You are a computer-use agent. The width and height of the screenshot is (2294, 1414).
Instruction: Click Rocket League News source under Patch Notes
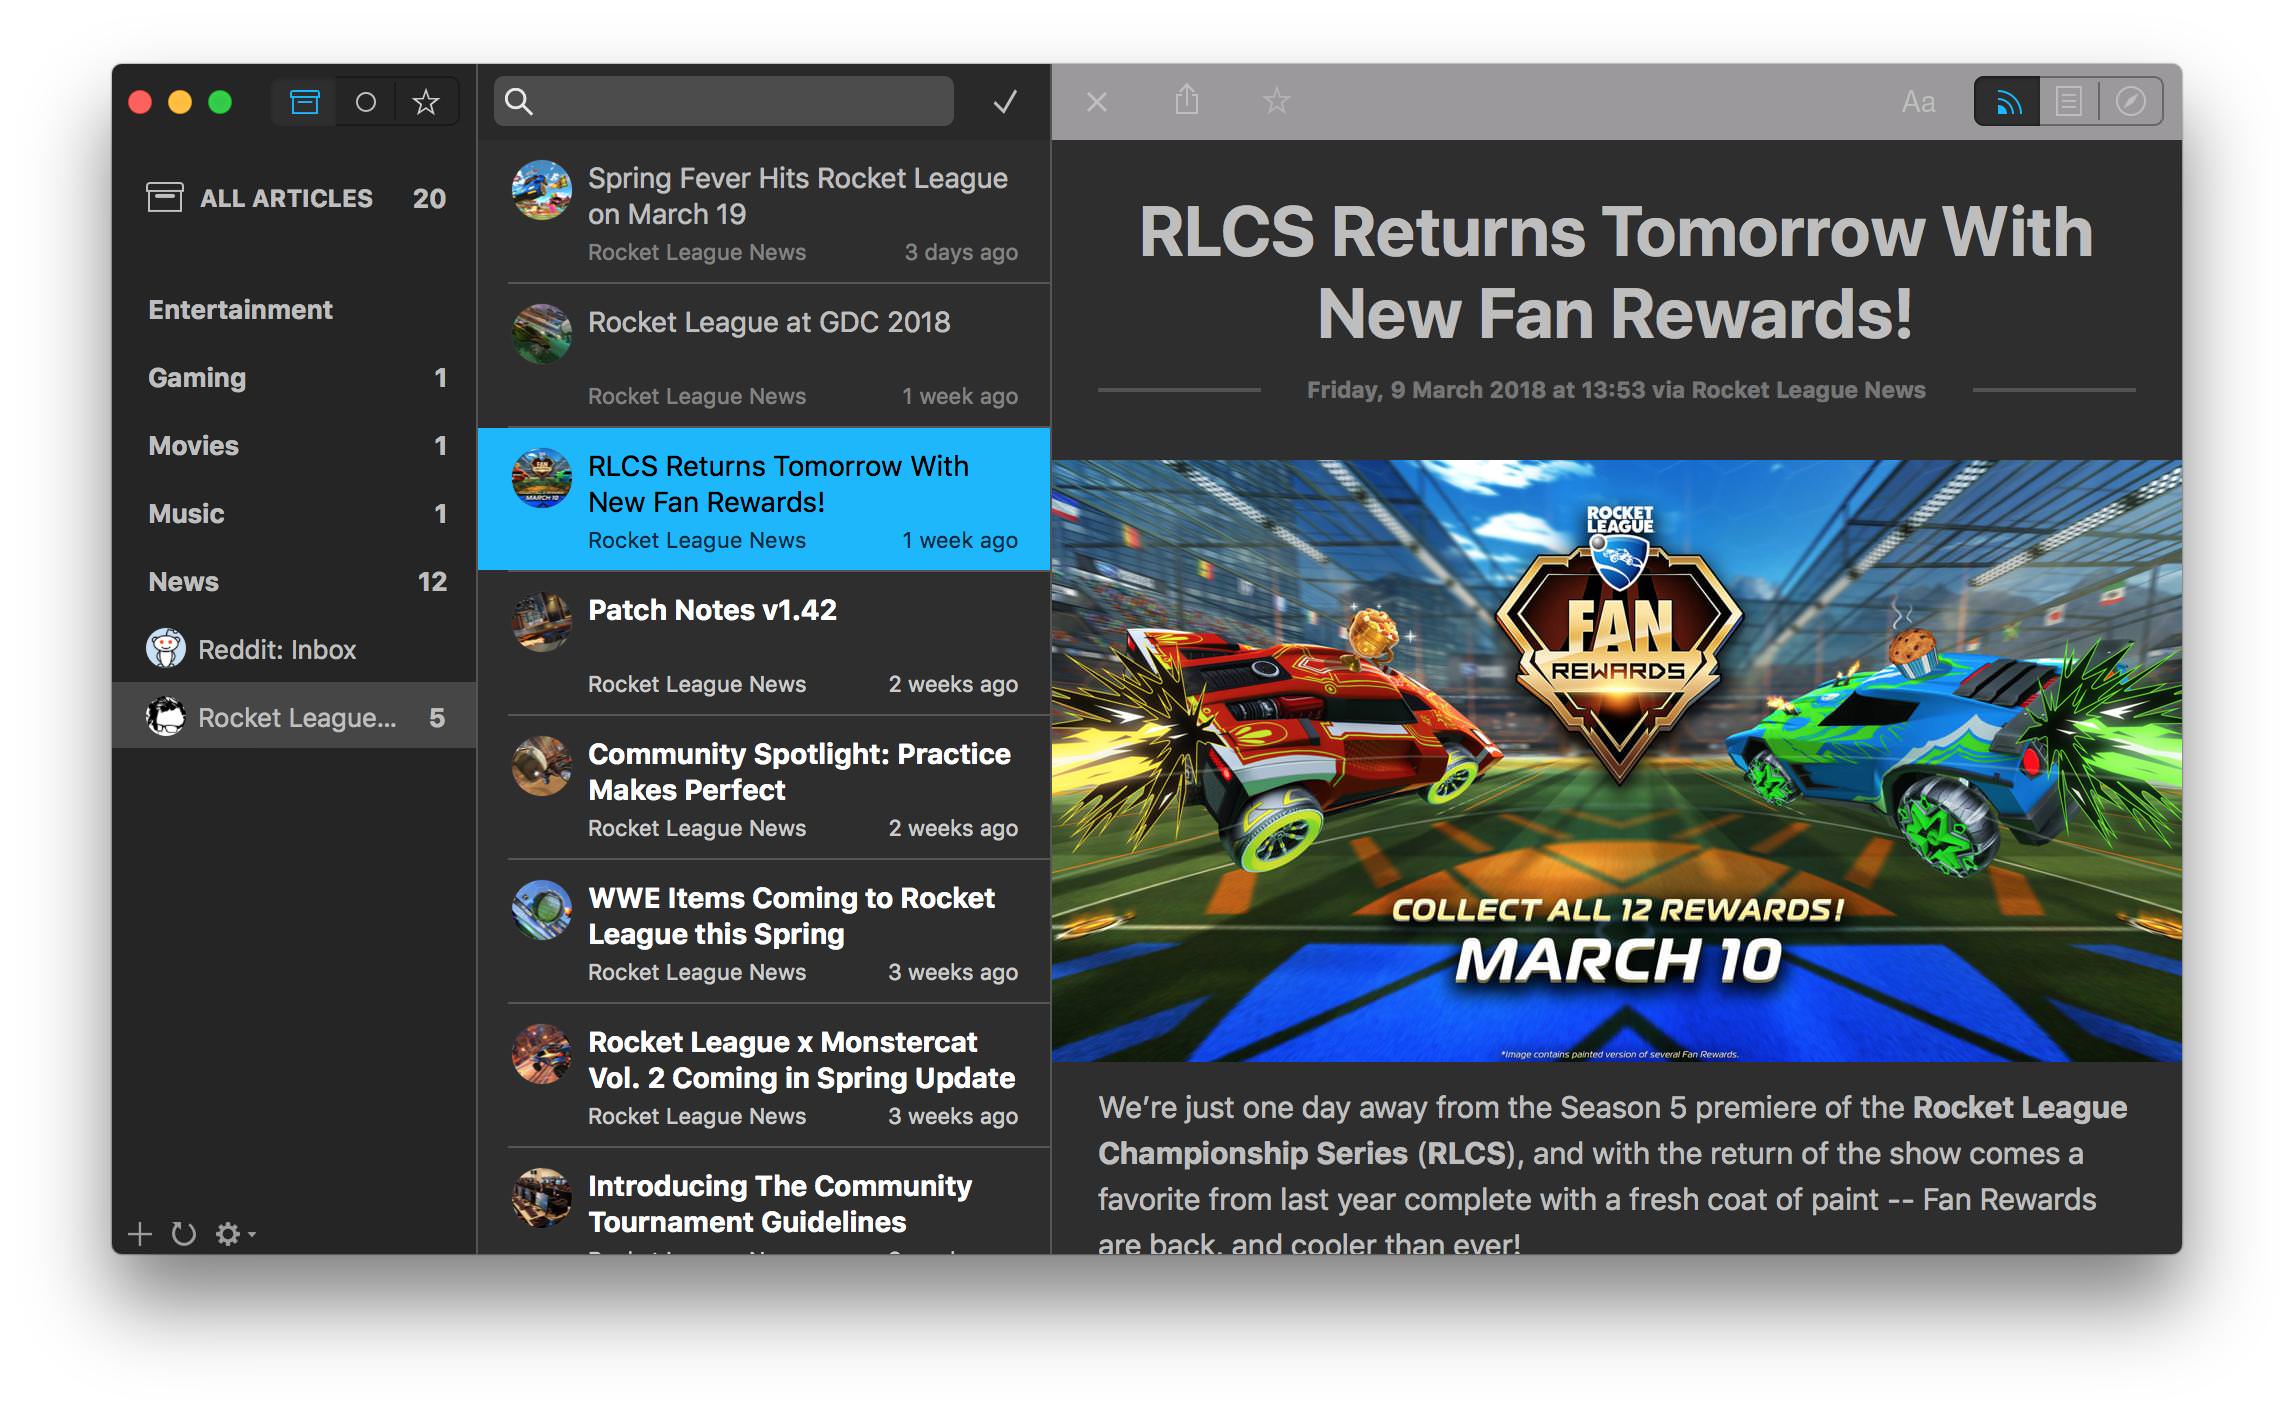(697, 684)
